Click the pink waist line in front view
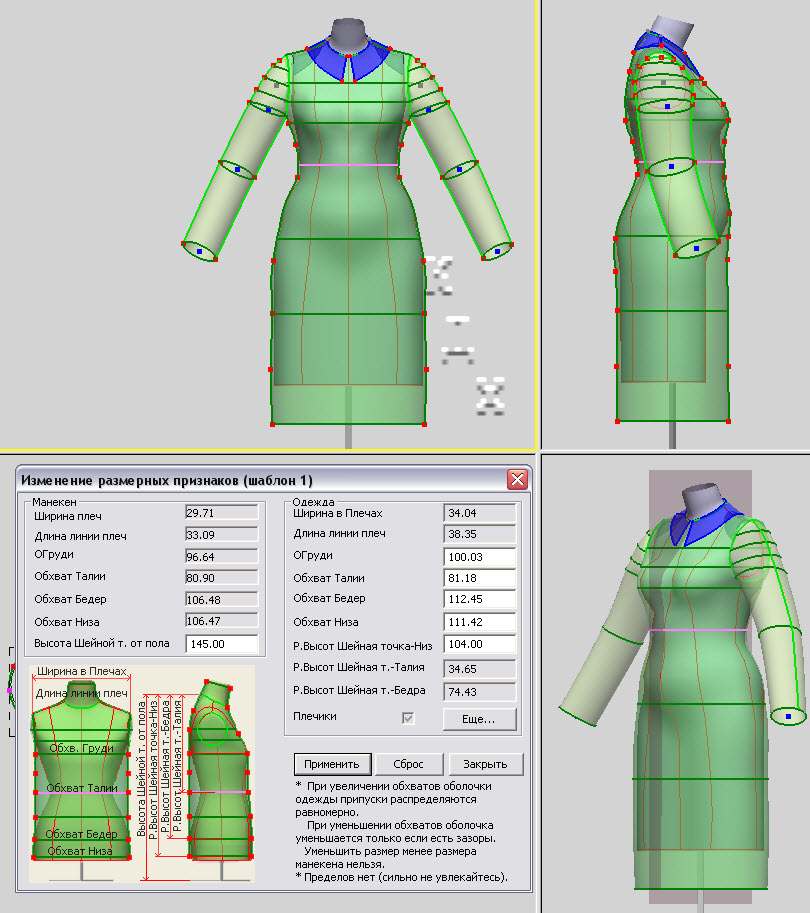 point(348,165)
